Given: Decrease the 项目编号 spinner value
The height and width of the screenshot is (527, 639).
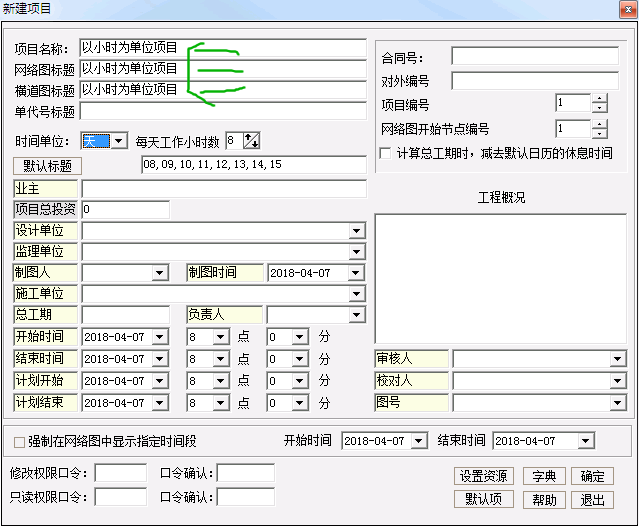Looking at the screenshot, I should 599,108.
